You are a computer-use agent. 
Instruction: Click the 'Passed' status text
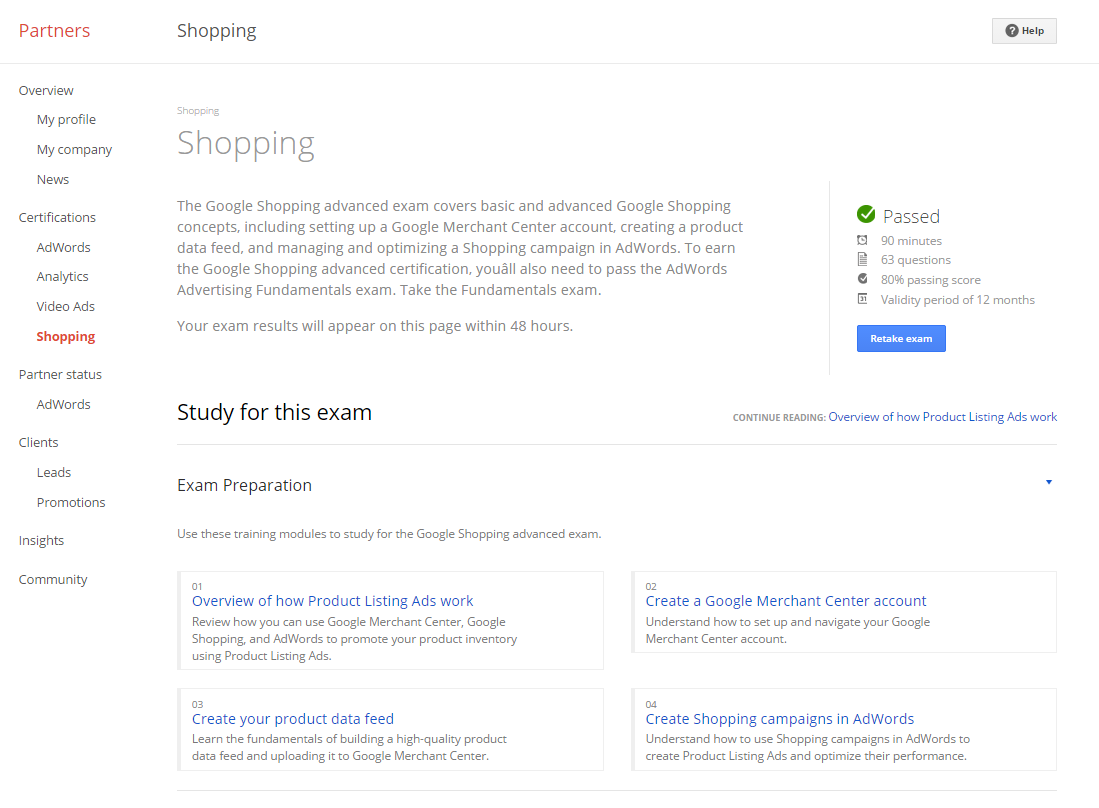point(911,217)
